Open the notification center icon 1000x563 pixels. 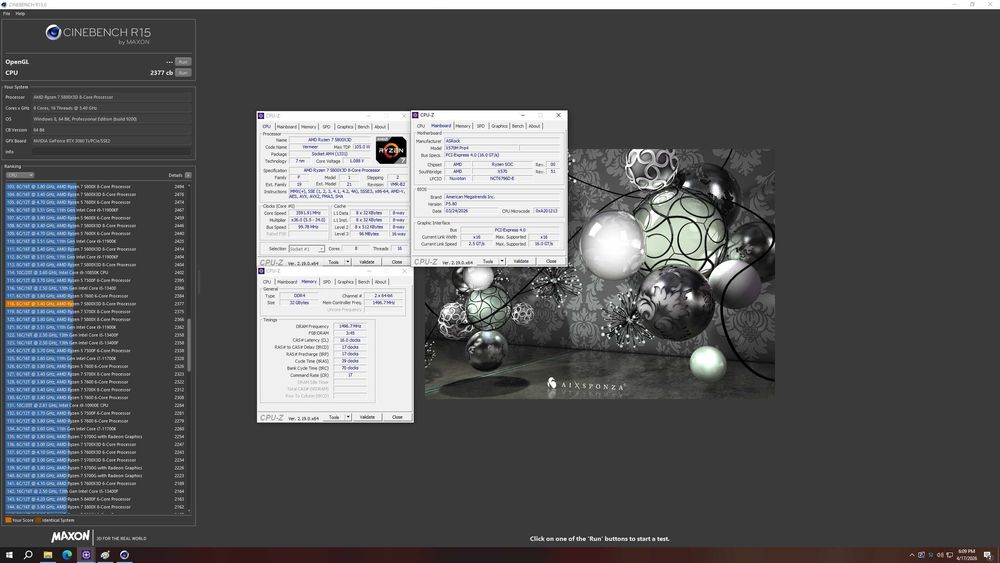(x=988, y=555)
